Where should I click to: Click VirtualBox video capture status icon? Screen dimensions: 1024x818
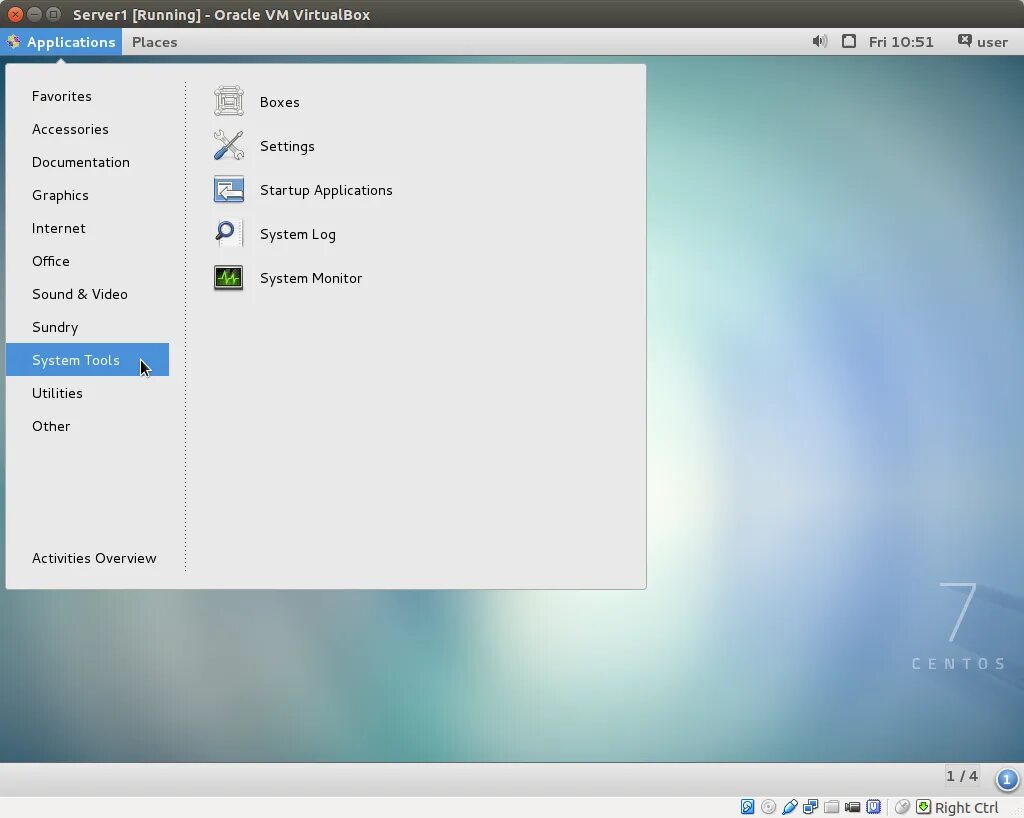[x=852, y=807]
